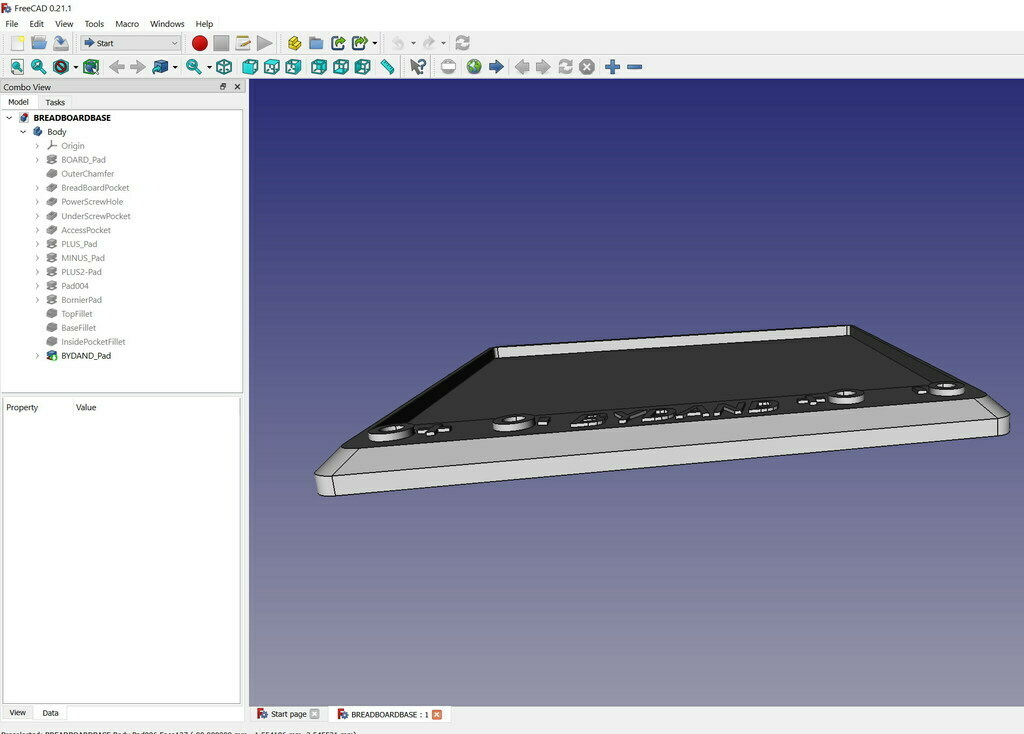This screenshot has width=1024, height=734.
Task: Float the Combo View panel
Action: click(x=223, y=87)
